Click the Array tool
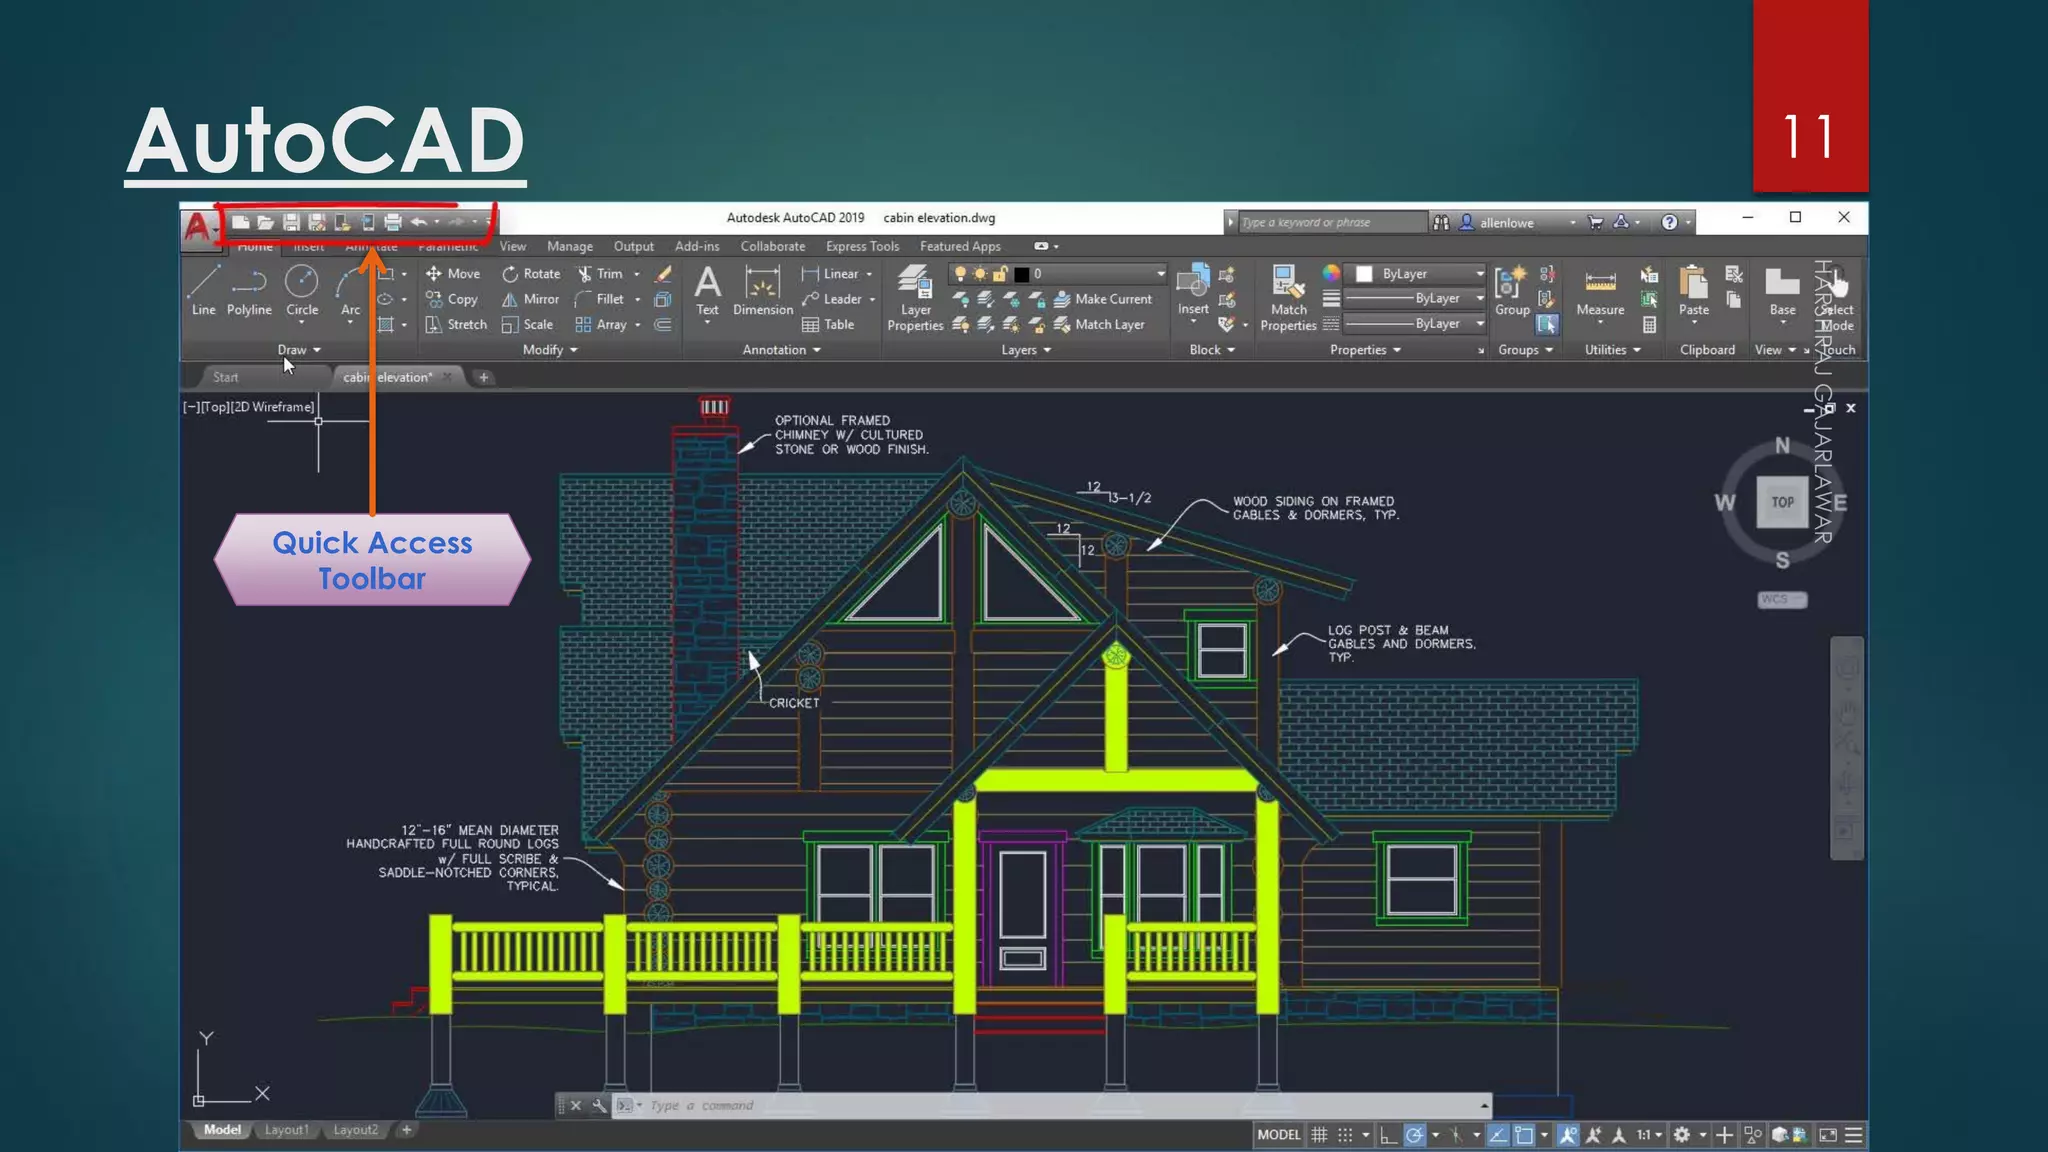Screen dimensions: 2048x1152 coord(601,325)
